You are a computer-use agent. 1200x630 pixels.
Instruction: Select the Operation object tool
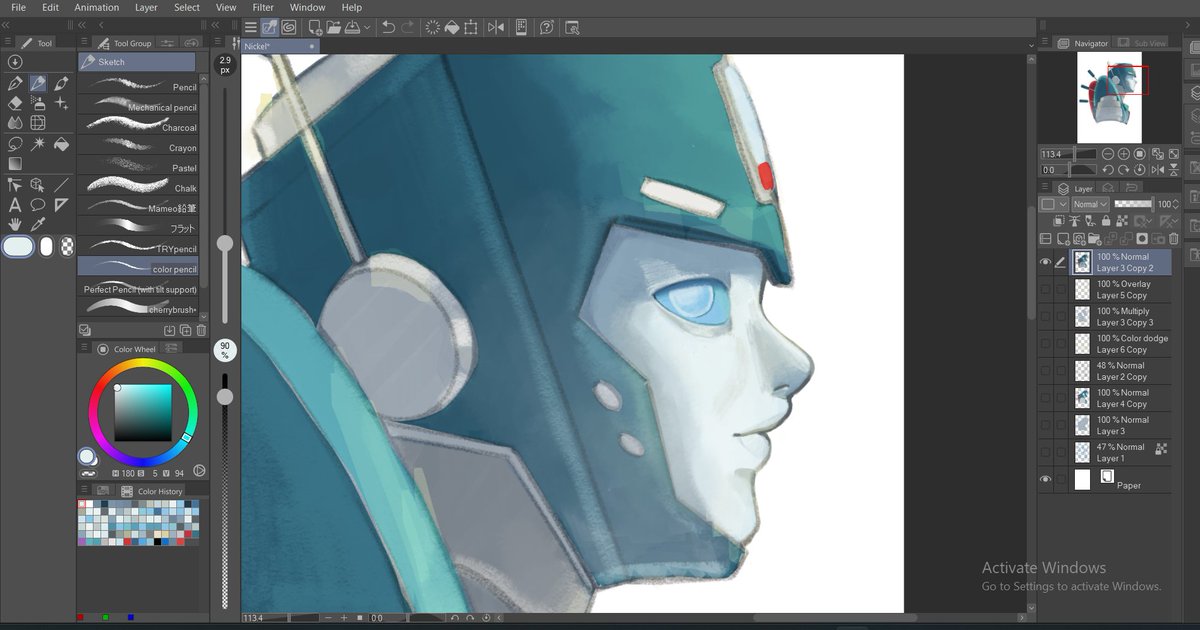[x=38, y=185]
